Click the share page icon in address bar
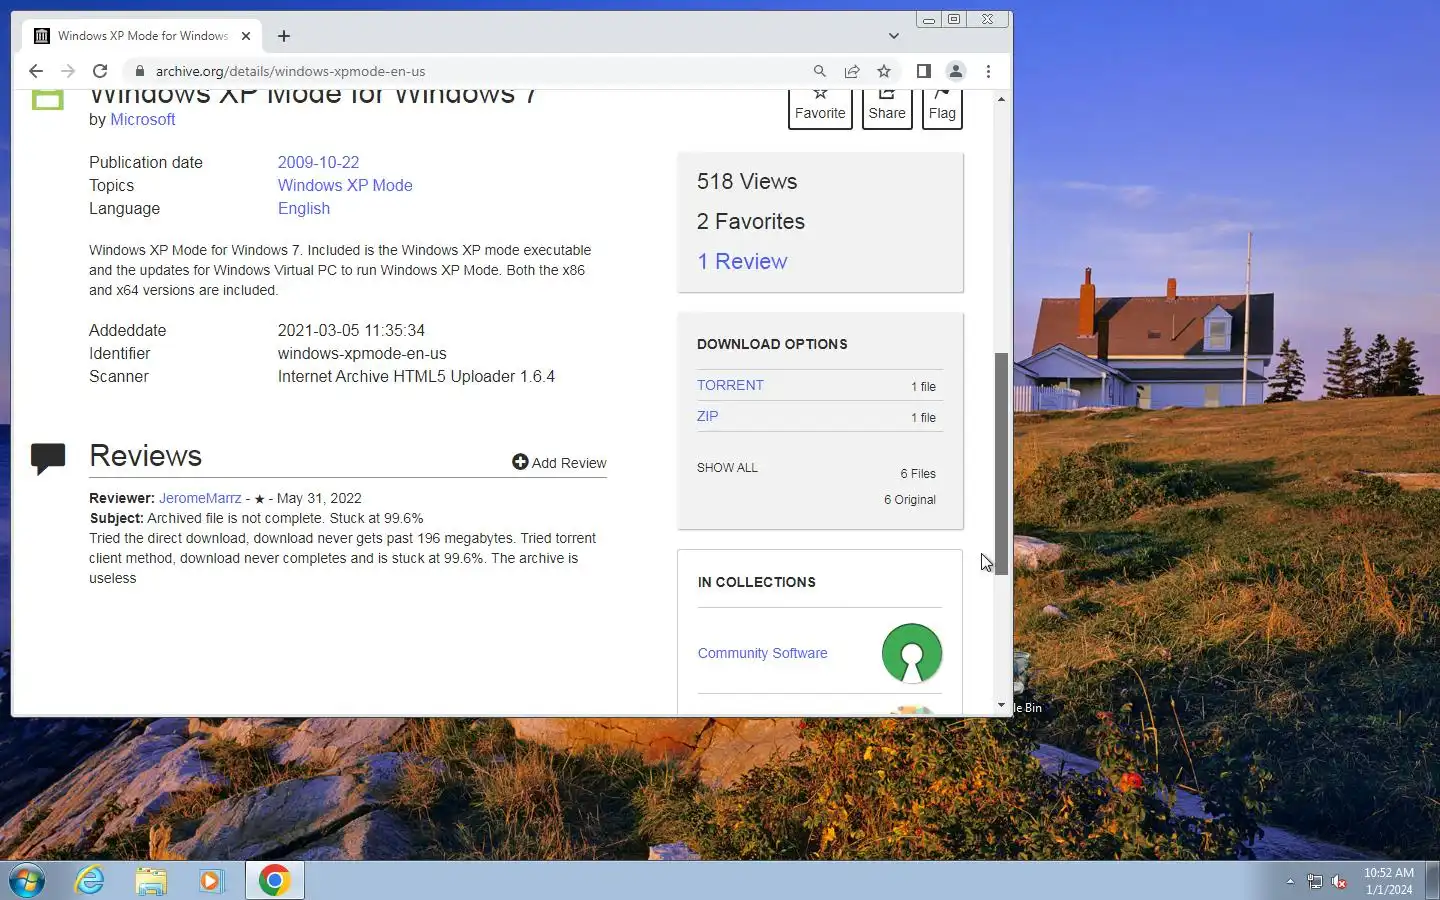This screenshot has height=900, width=1440. (852, 71)
